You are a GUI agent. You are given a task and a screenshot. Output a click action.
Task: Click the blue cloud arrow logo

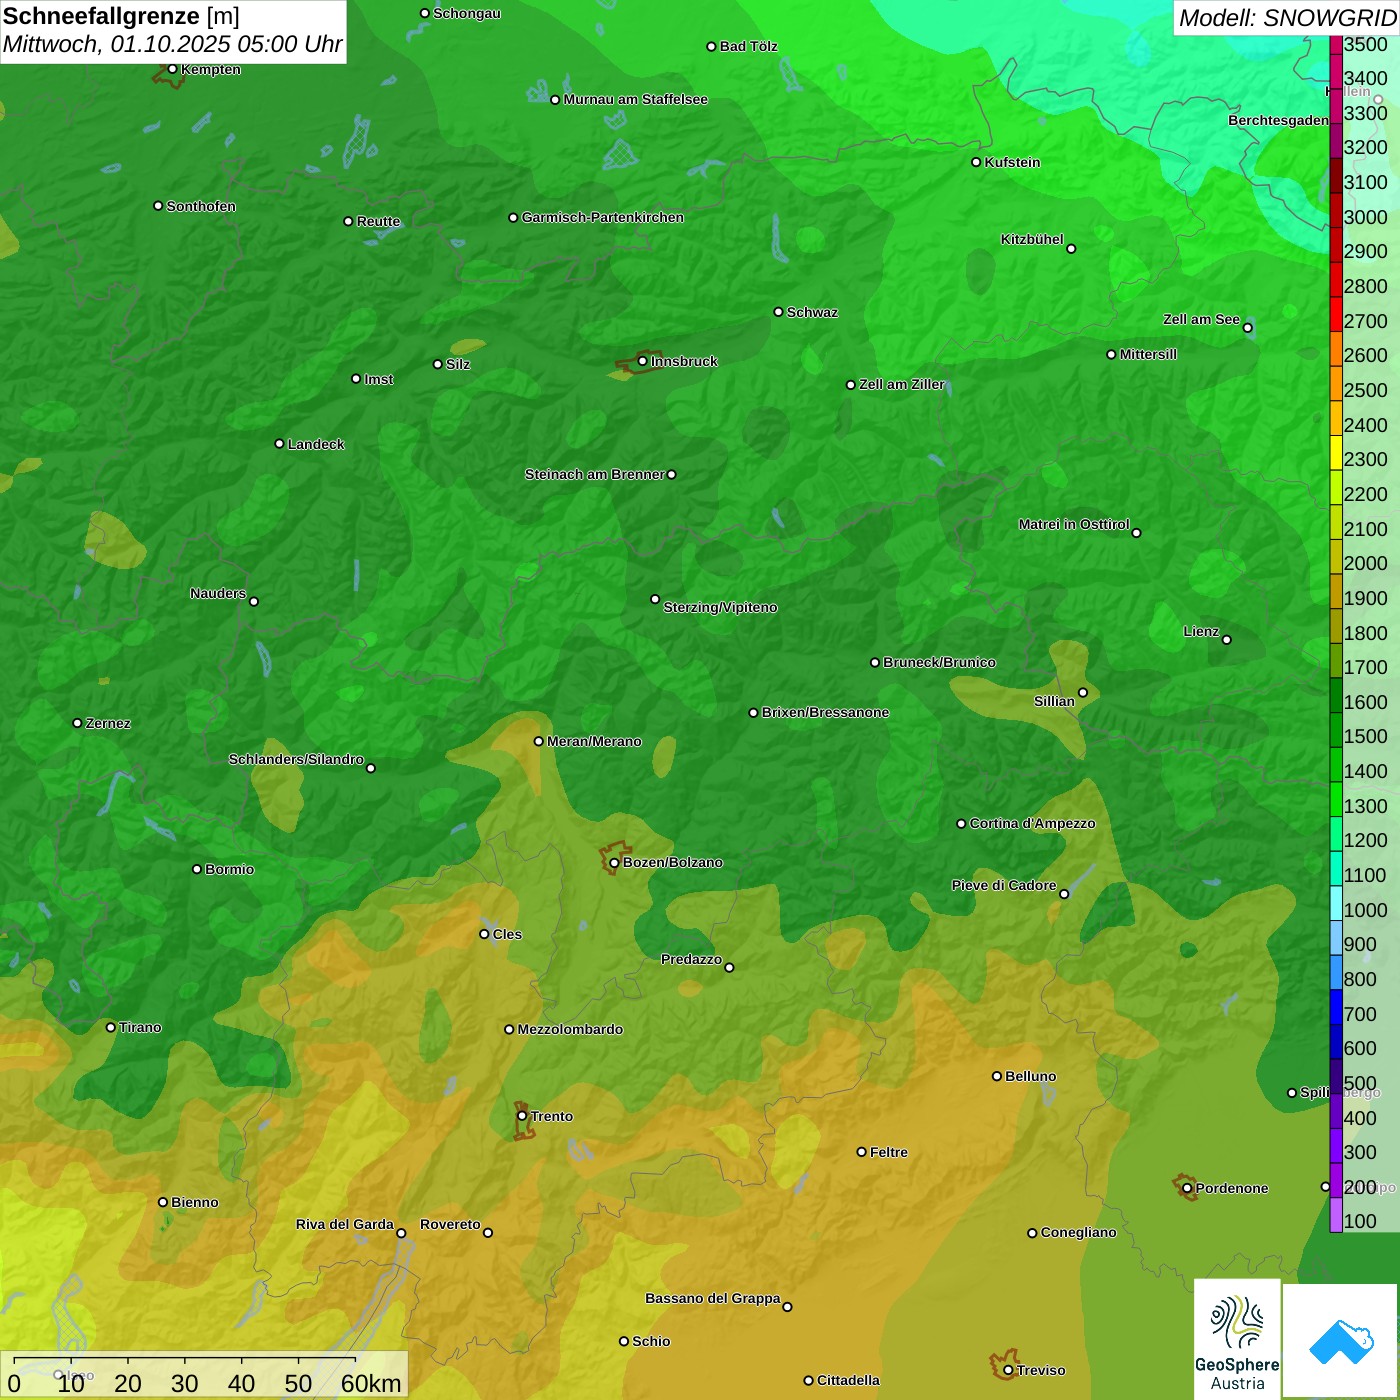[x=1341, y=1341]
